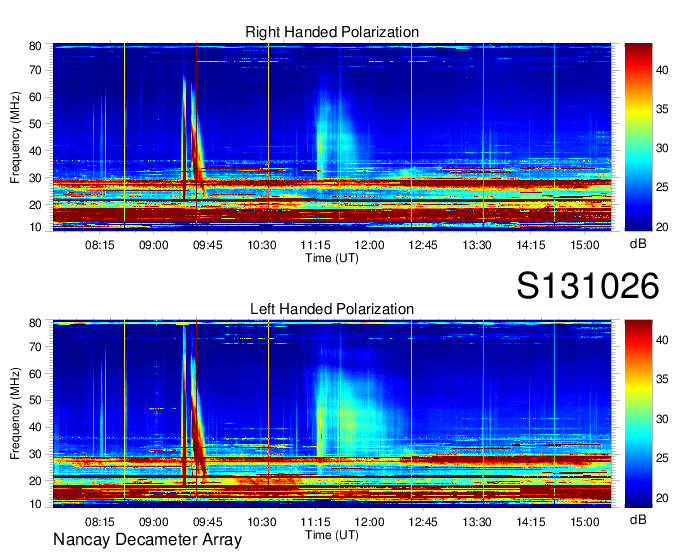Select the S131026 identifier label
Image resolution: width=680 pixels, height=552 pixels.
588,286
